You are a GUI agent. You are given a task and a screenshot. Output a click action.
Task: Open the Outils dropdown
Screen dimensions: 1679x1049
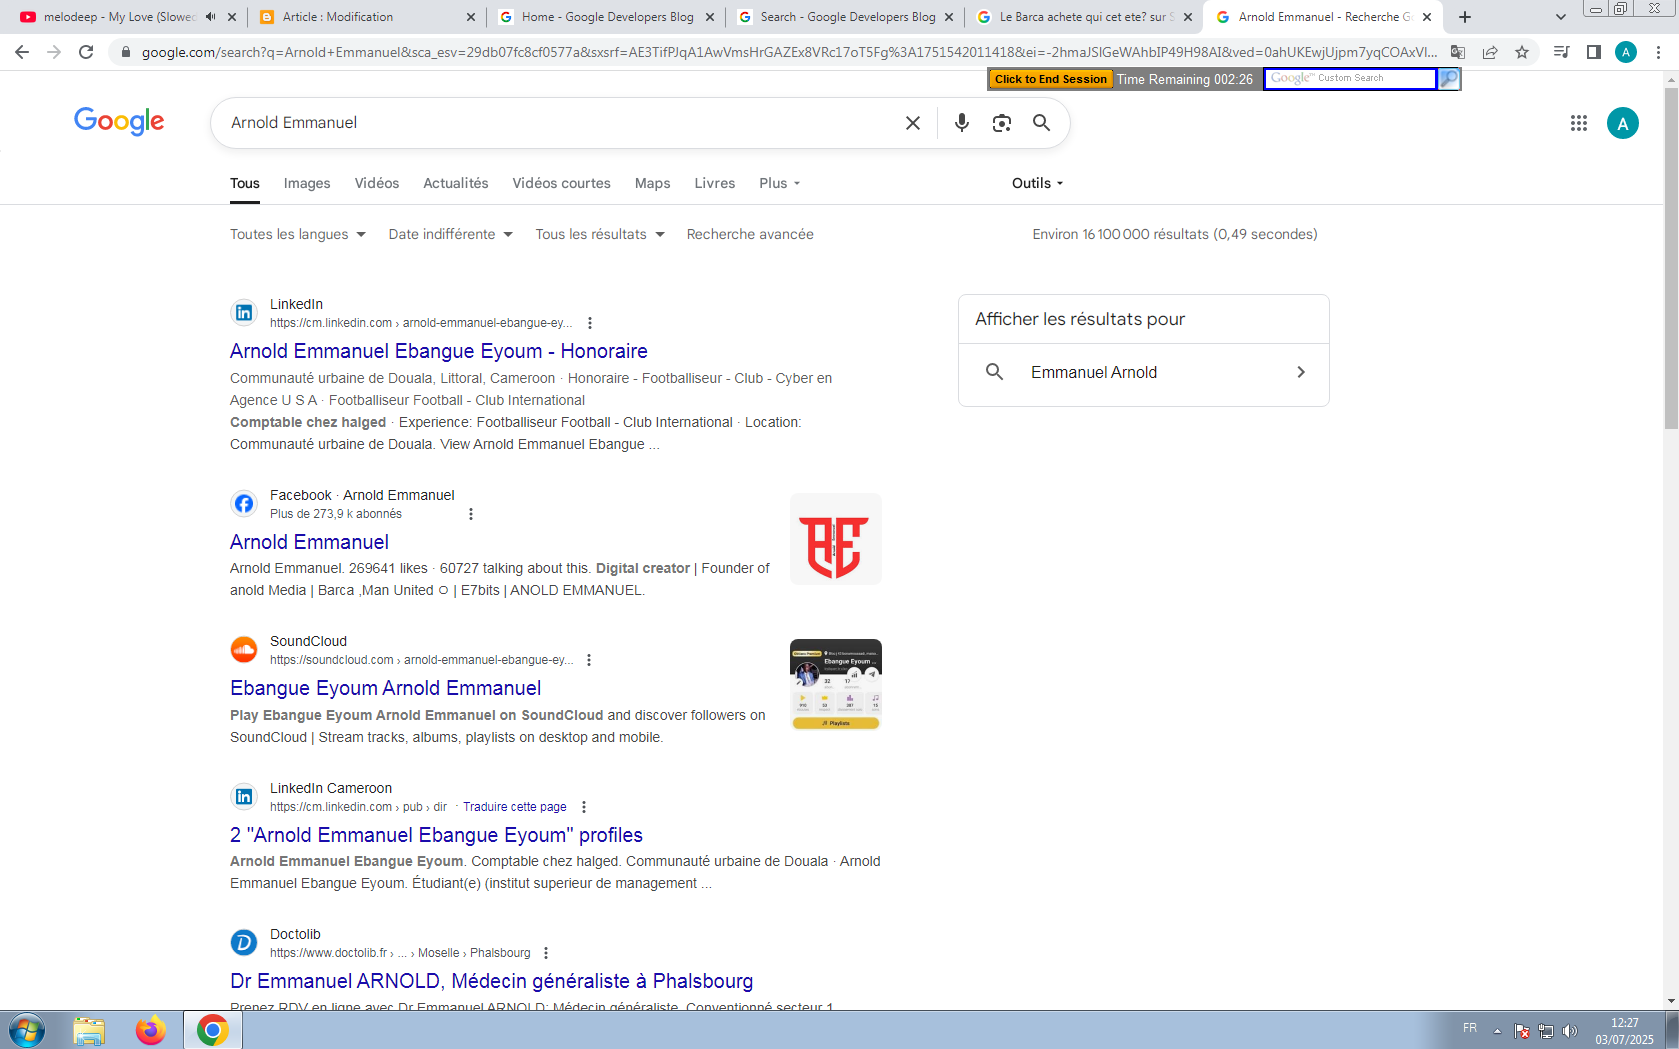[x=1038, y=183]
